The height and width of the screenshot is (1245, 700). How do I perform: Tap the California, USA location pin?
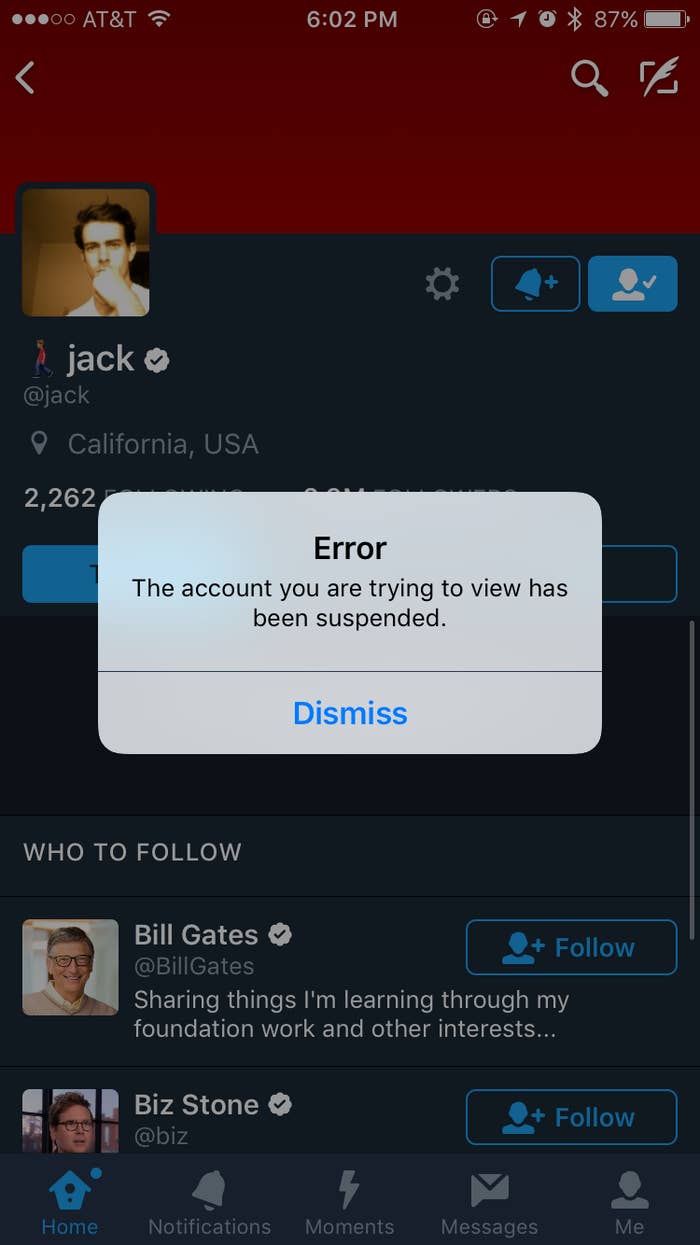tap(39, 443)
